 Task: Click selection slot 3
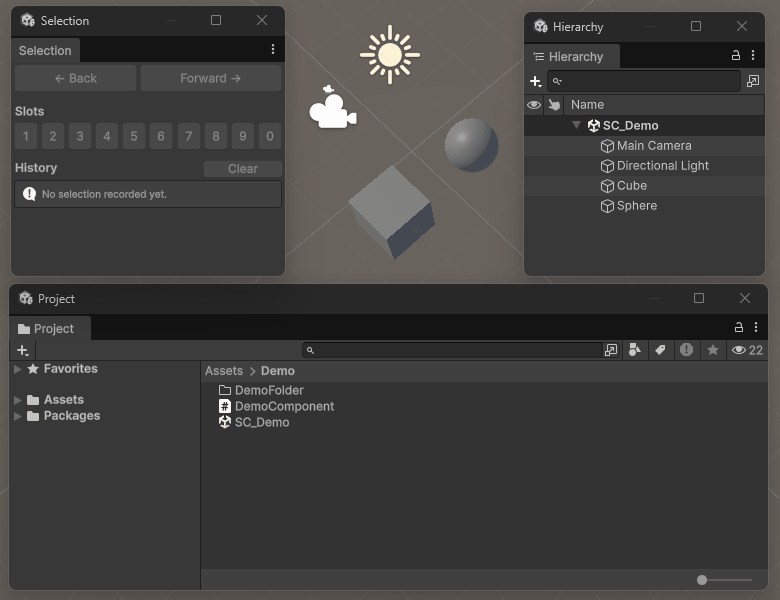(x=80, y=136)
